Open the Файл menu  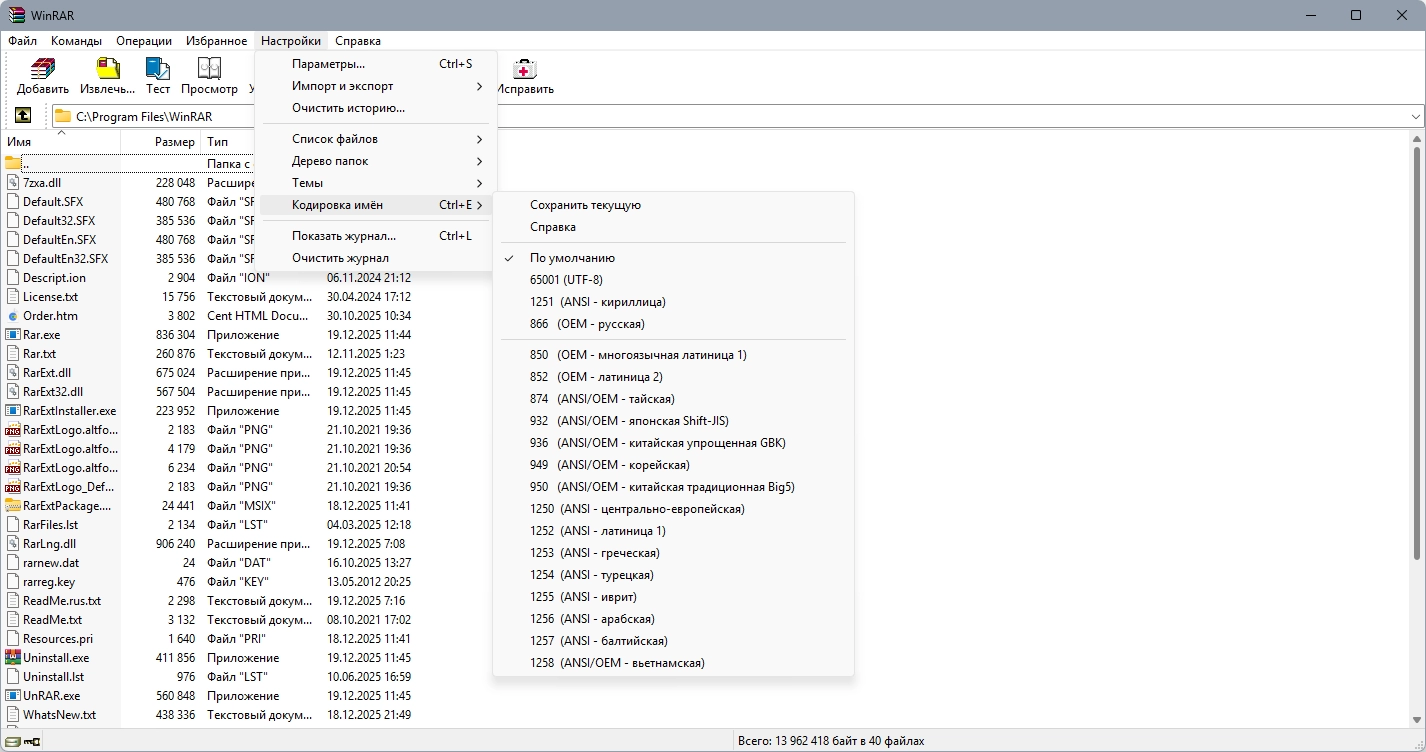[22, 41]
